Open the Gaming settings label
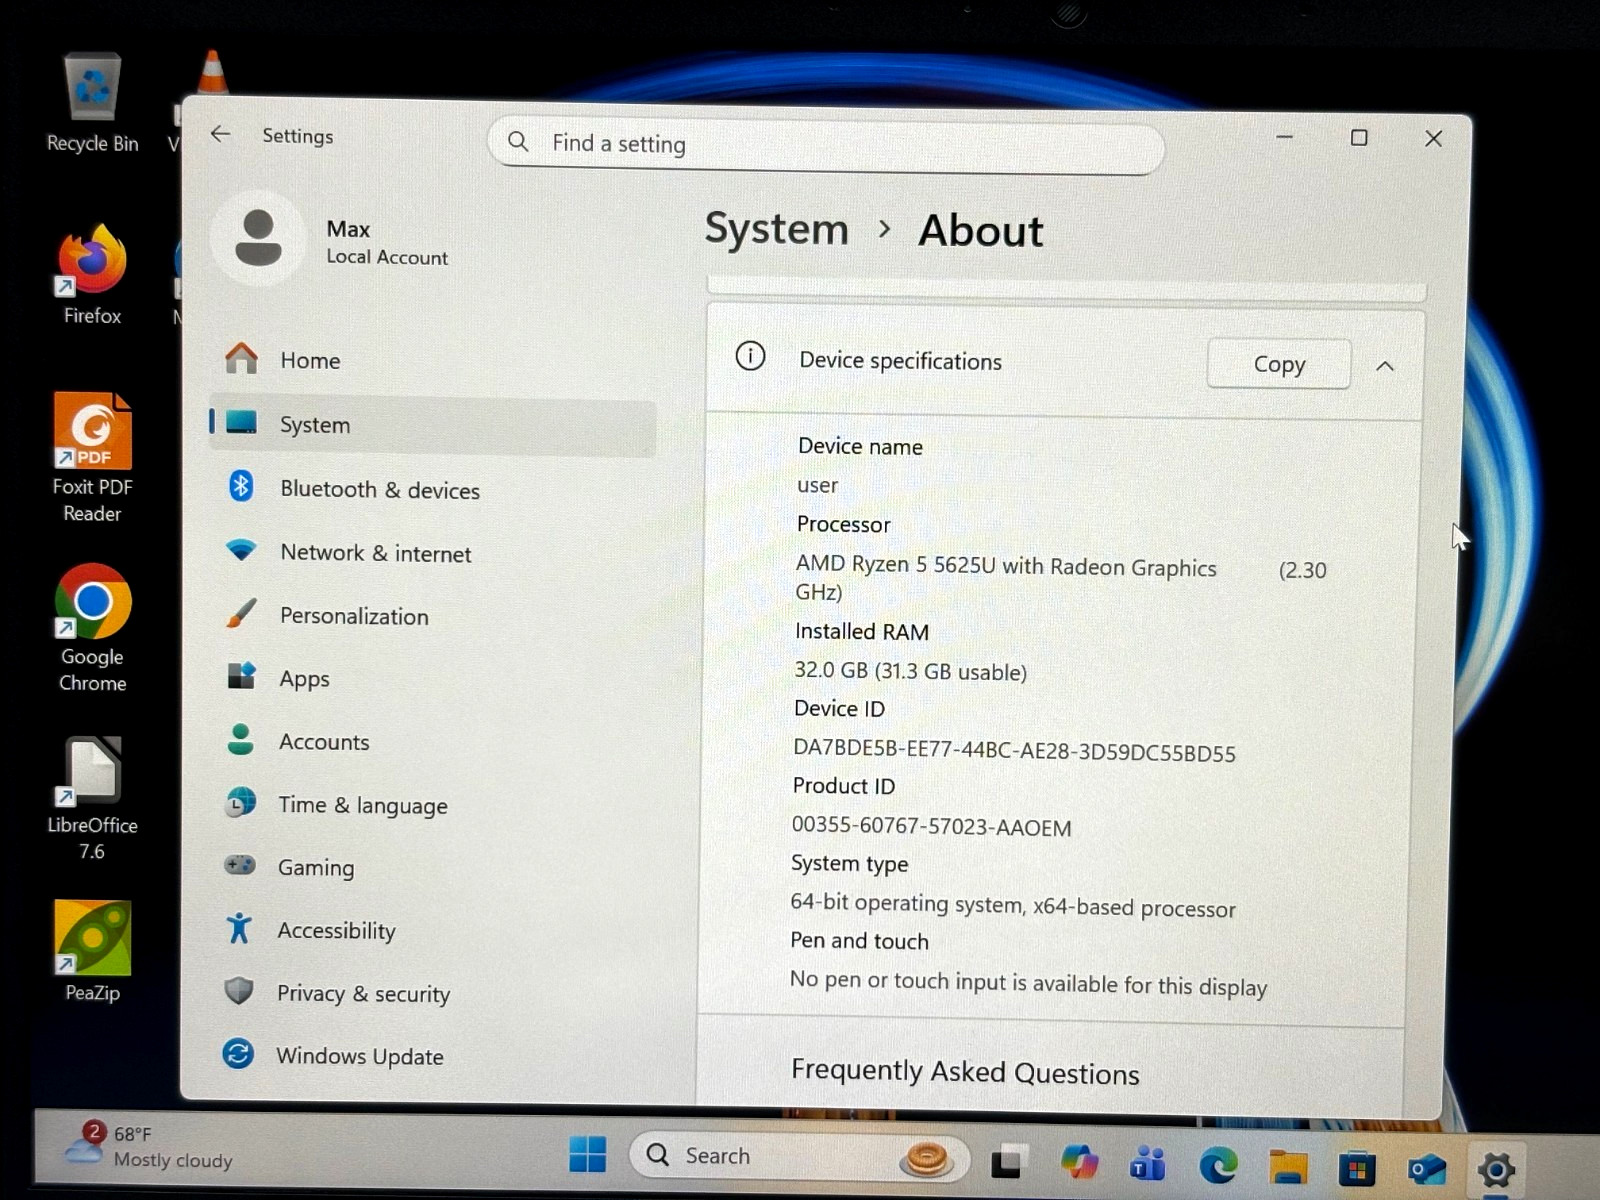The height and width of the screenshot is (1200, 1600). pos(316,868)
